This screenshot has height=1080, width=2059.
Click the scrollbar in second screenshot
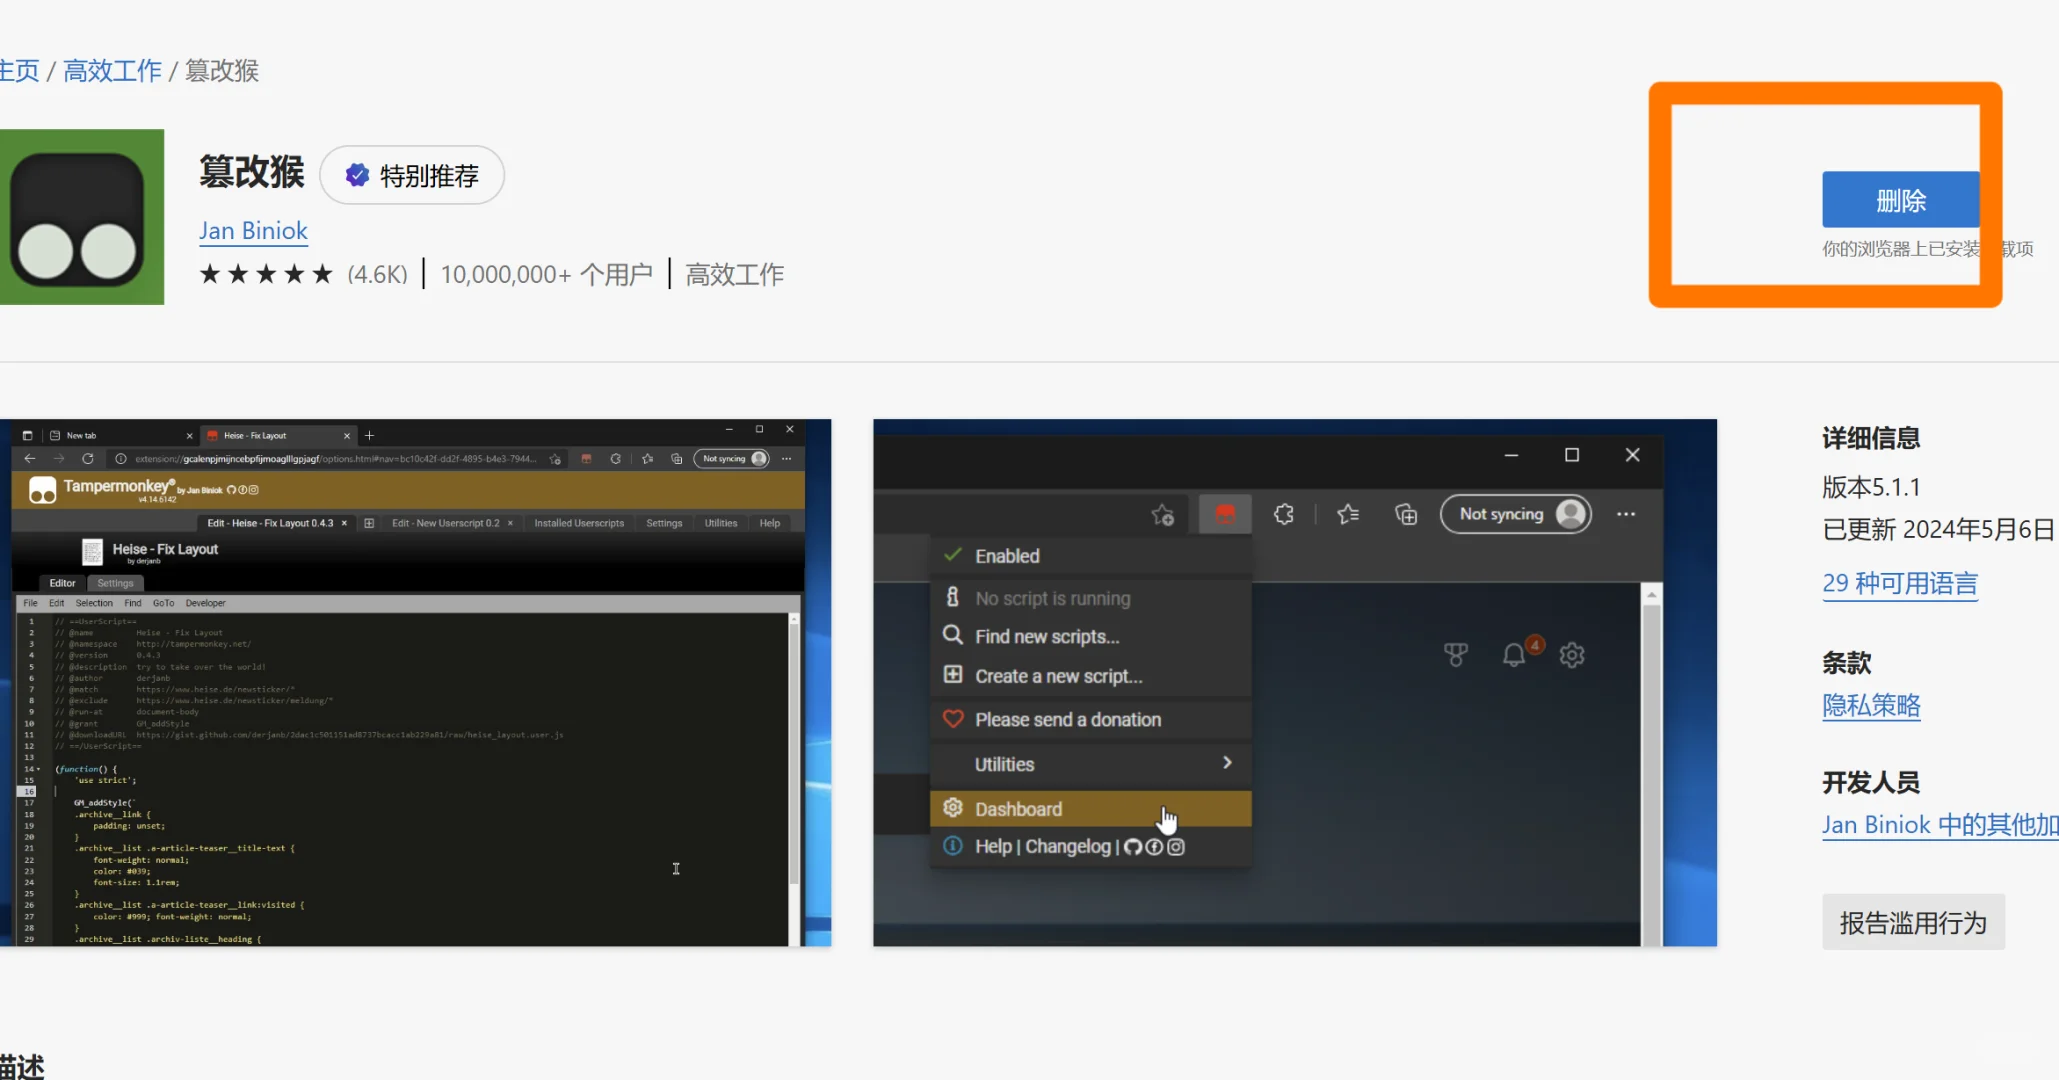[x=1651, y=760]
